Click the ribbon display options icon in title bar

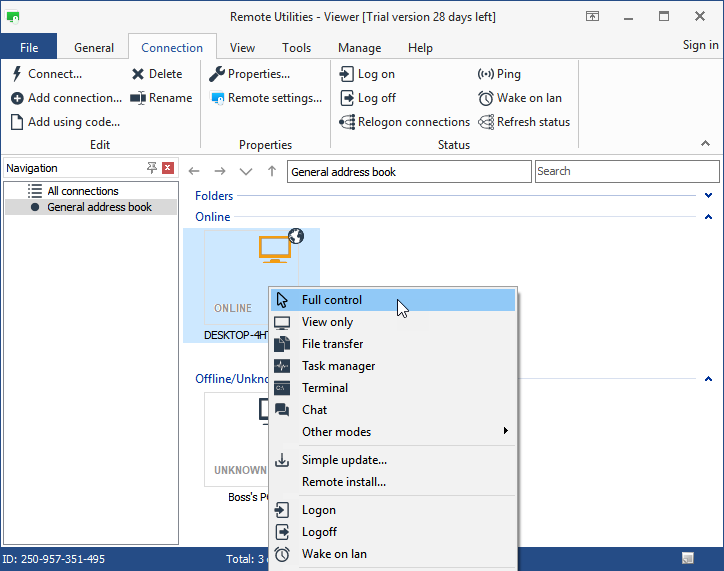click(592, 17)
